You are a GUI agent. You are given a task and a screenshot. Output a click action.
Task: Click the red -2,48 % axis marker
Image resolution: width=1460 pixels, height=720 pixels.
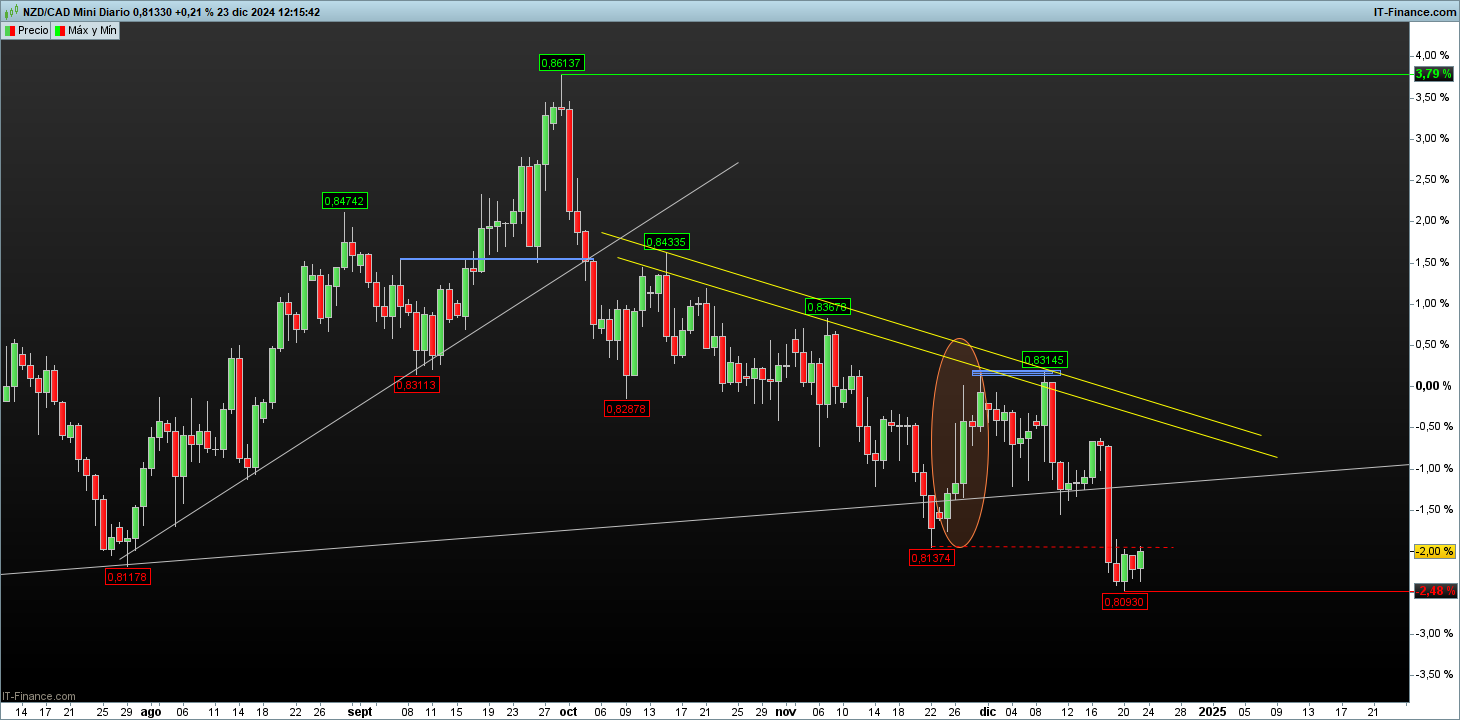point(1434,591)
